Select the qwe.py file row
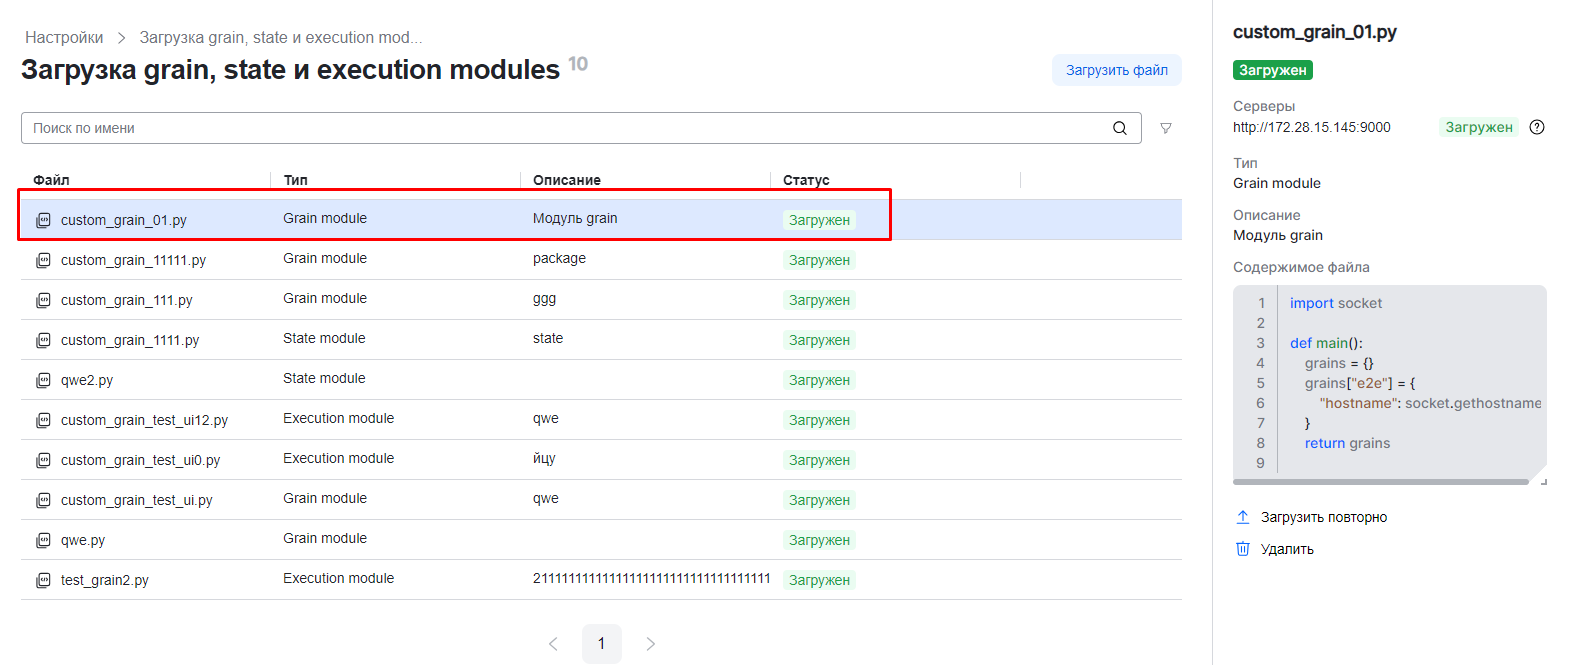 pos(83,540)
